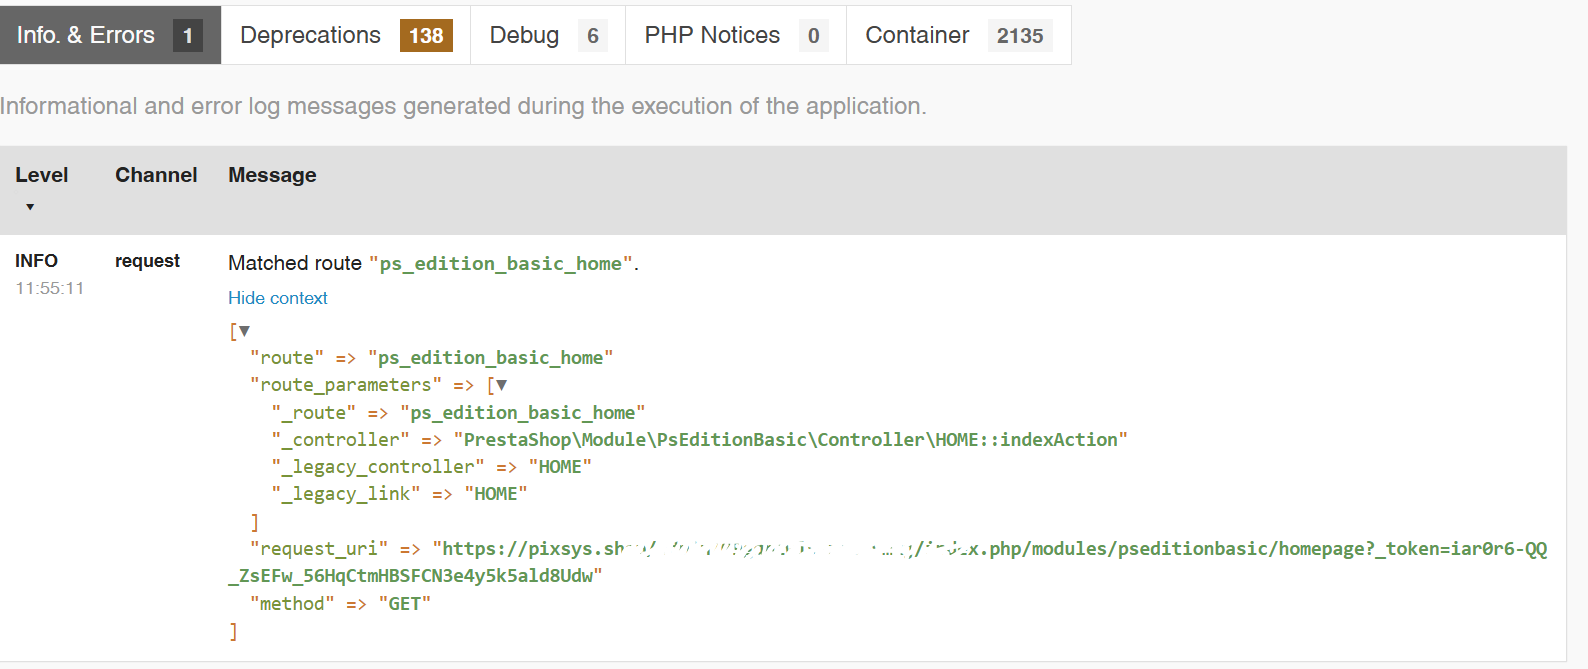Click the Channel column header
Screen dimensions: 1588x669
[x=156, y=175]
